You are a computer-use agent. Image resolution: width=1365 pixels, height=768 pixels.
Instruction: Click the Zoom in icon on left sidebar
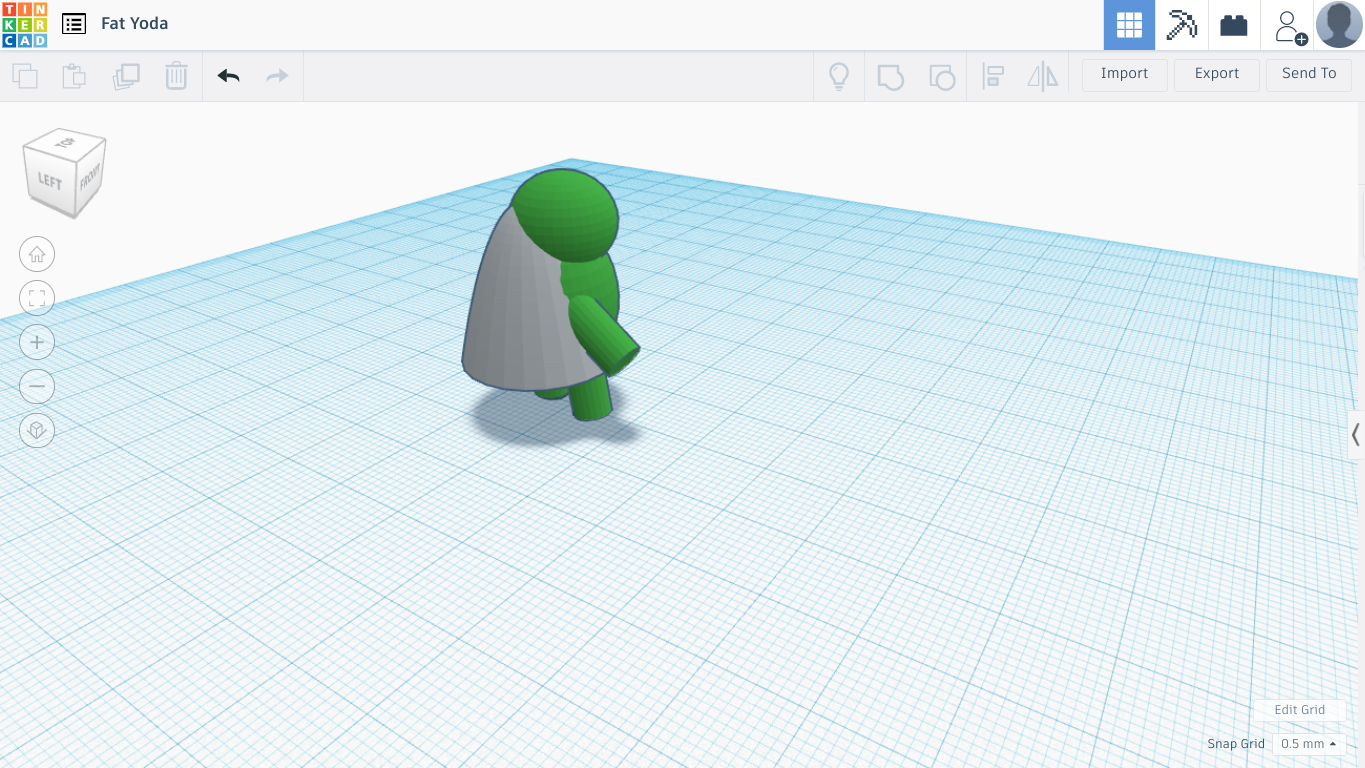[x=37, y=342]
